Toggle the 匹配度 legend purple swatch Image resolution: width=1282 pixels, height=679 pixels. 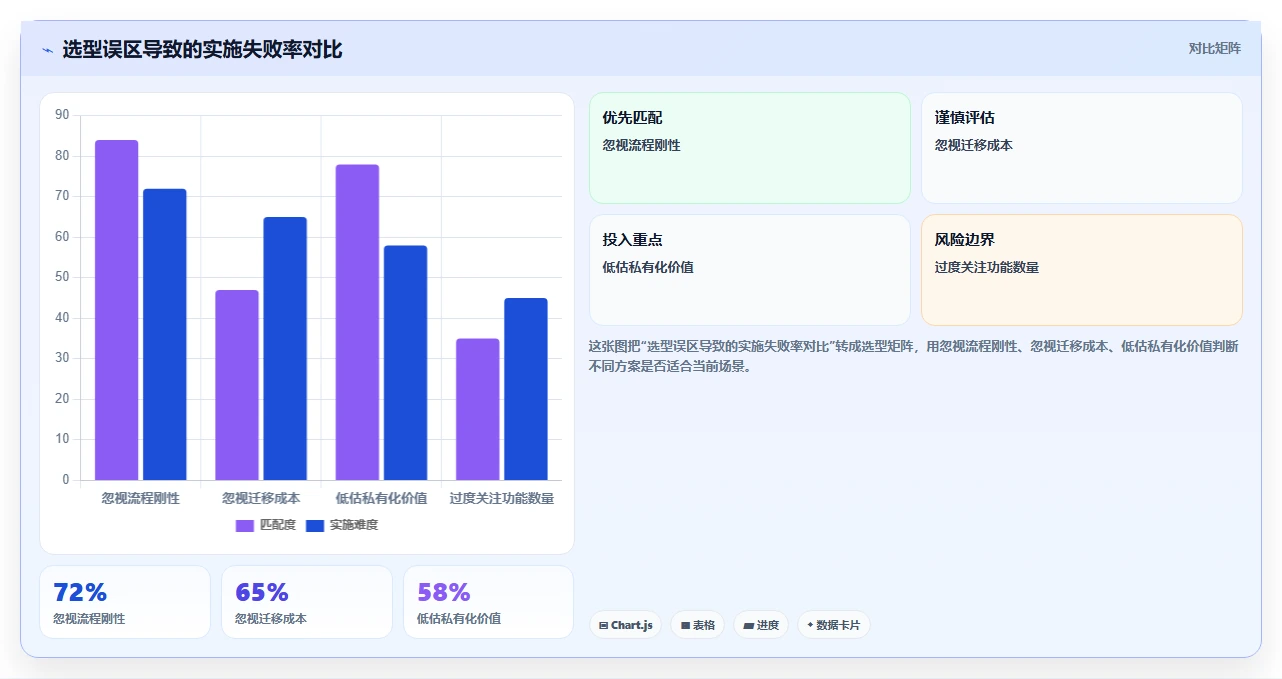pos(245,525)
